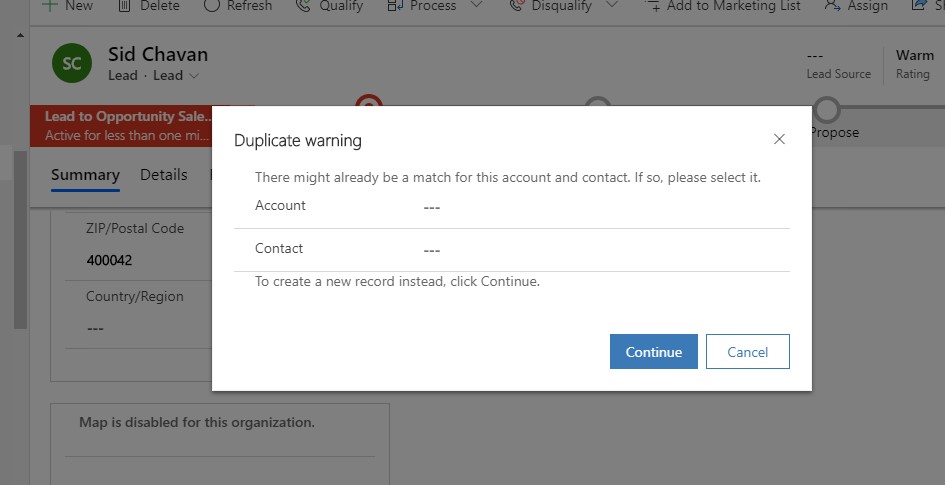945x485 pixels.
Task: Click the Delete trash icon
Action: point(124,5)
